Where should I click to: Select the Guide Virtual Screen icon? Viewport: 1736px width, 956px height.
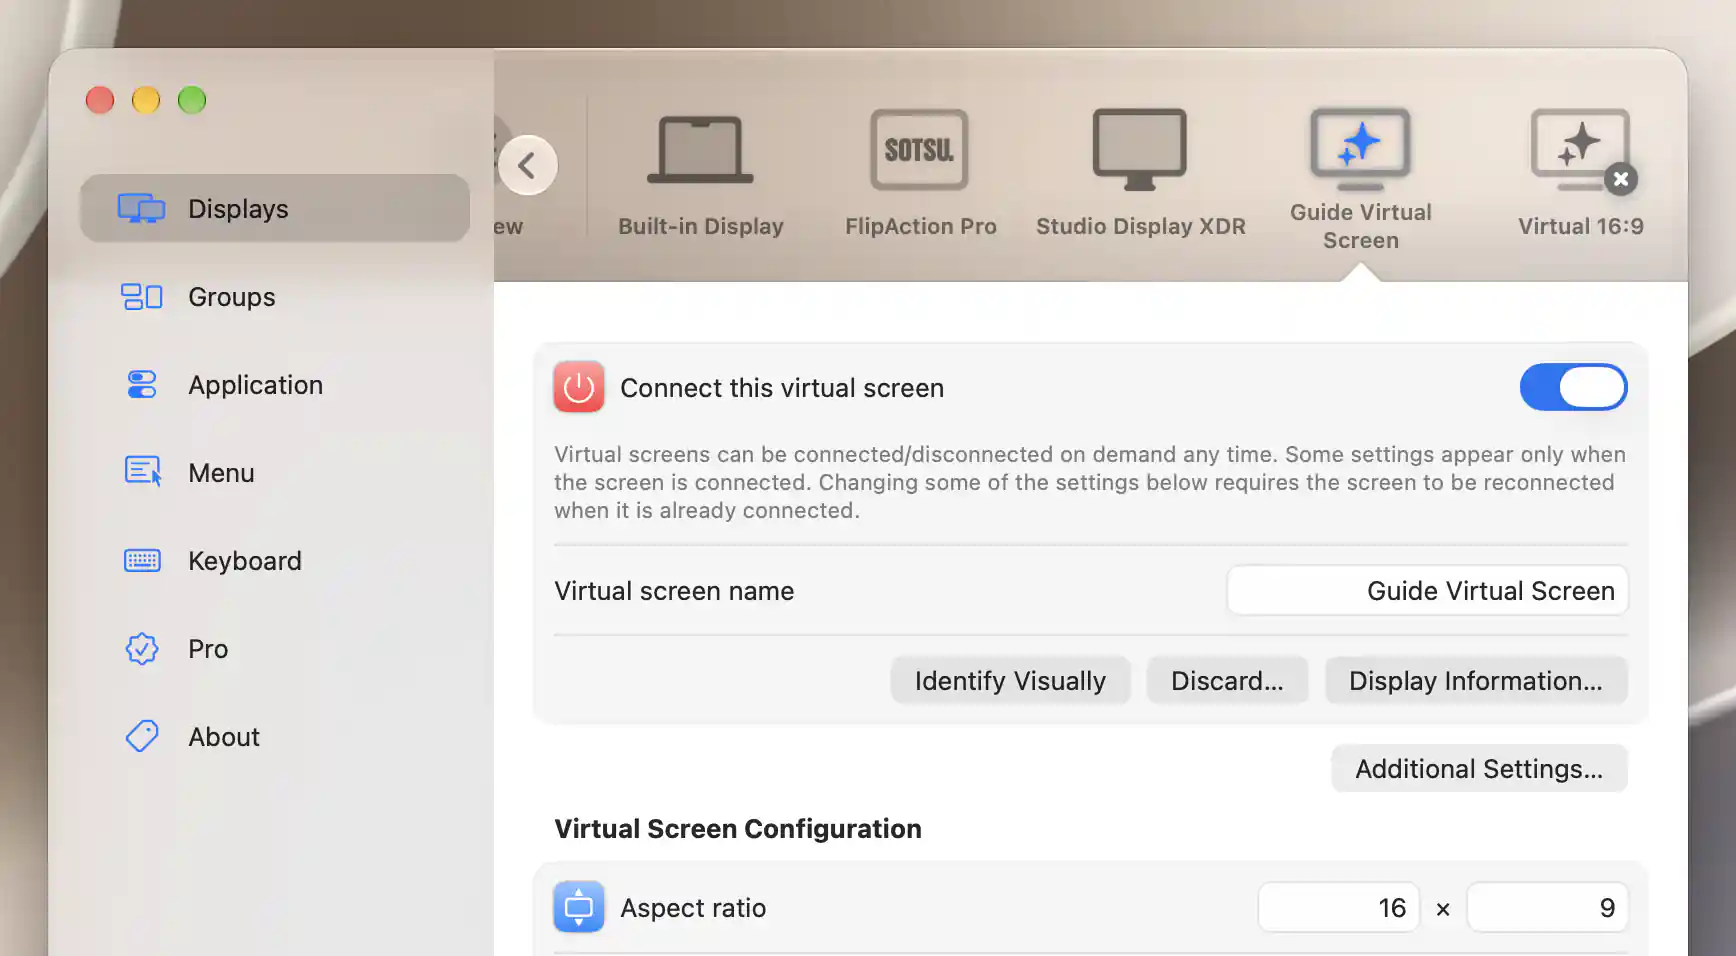(1360, 149)
